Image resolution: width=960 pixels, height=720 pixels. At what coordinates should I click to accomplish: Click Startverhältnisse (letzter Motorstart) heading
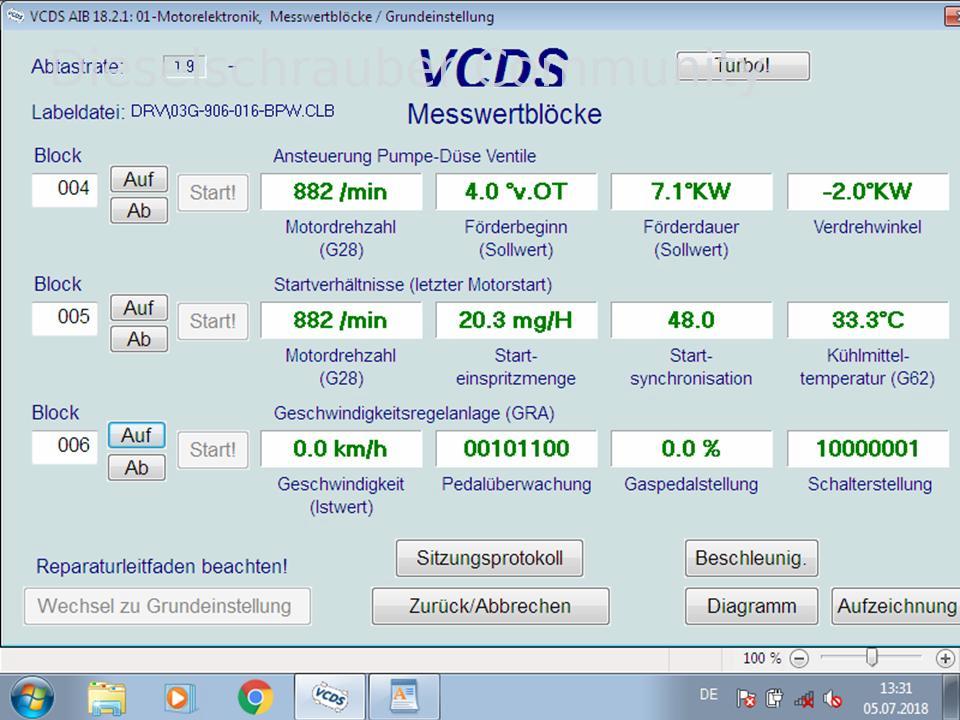coord(413,285)
